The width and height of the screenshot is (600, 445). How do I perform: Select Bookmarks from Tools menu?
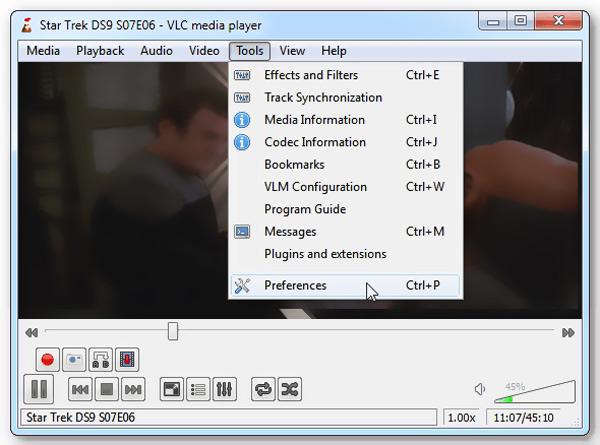point(346,165)
